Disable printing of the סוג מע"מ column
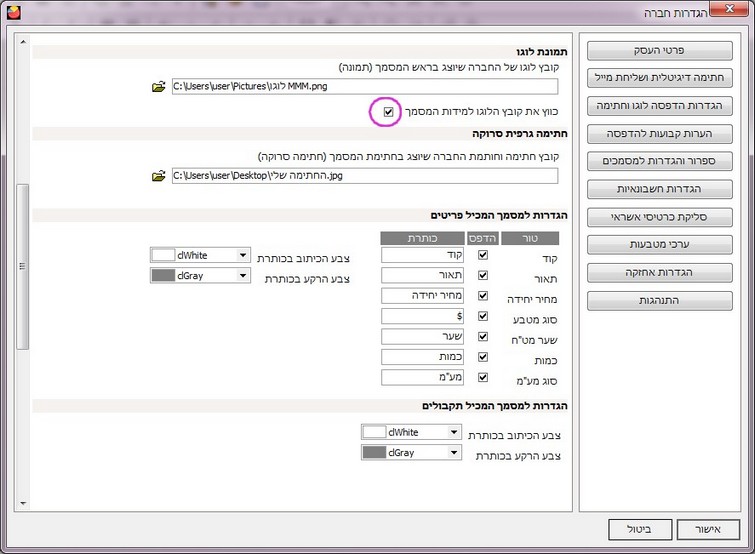 pyautogui.click(x=484, y=377)
